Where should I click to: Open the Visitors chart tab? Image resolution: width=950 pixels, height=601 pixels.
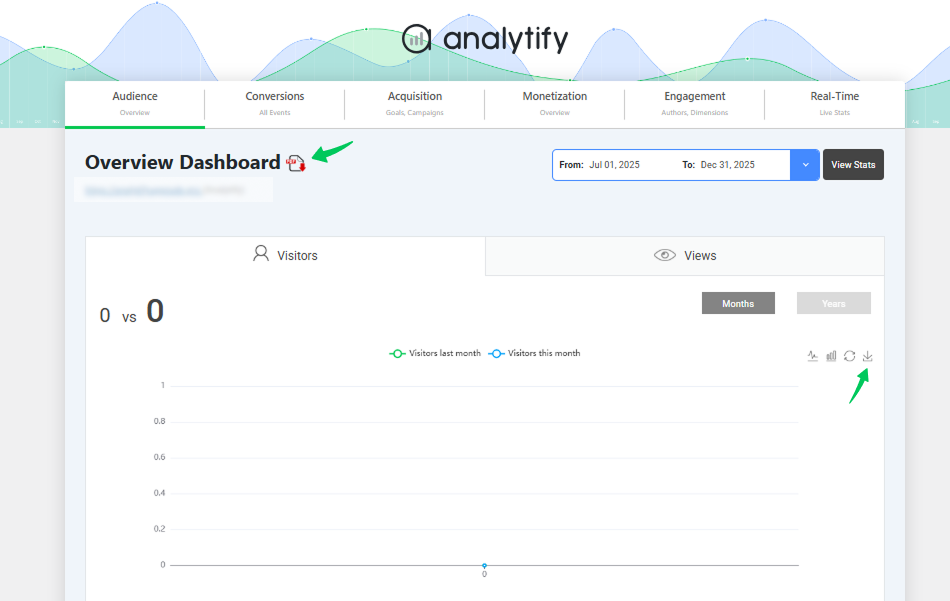[285, 255]
